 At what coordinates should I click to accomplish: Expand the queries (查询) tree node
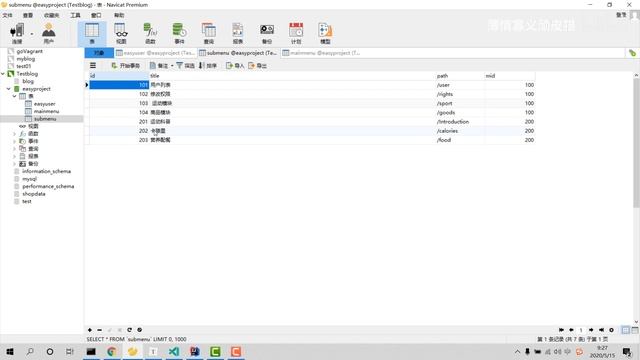[x=15, y=149]
